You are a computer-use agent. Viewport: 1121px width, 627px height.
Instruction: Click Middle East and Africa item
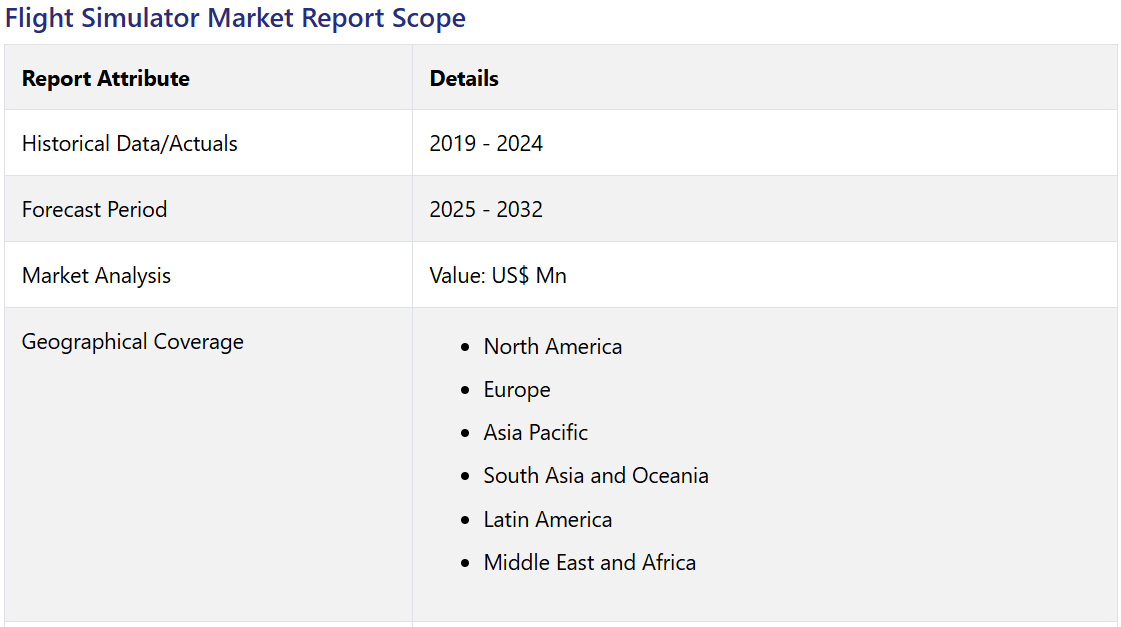[590, 563]
